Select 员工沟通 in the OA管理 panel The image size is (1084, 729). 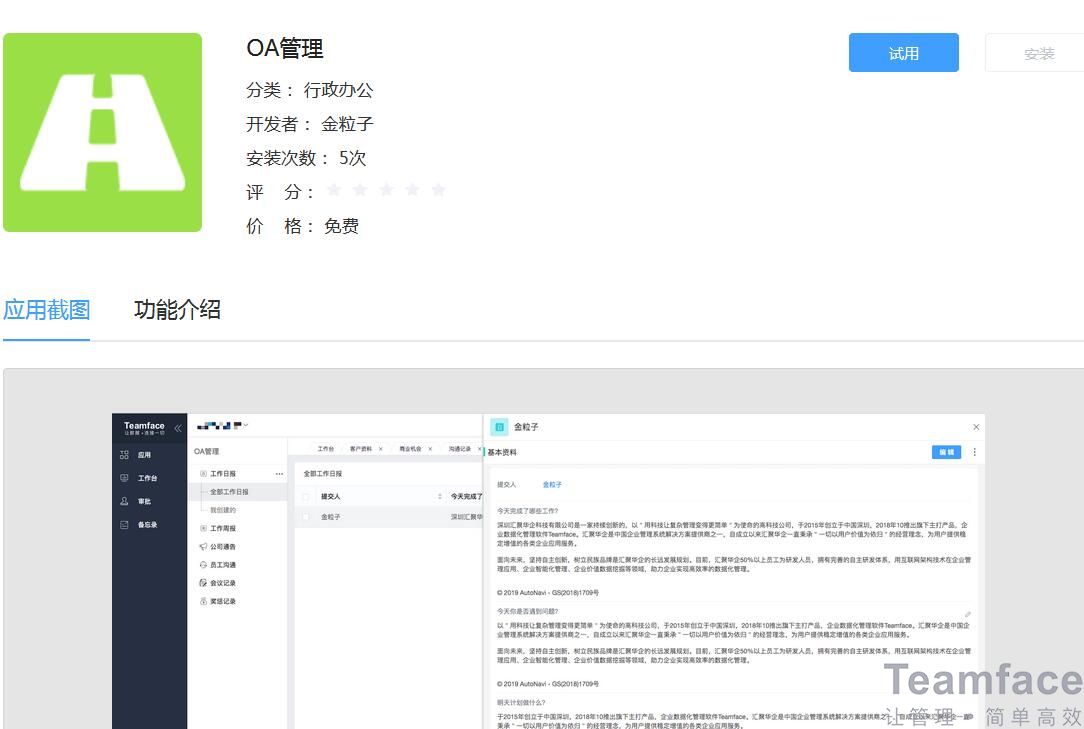220,565
